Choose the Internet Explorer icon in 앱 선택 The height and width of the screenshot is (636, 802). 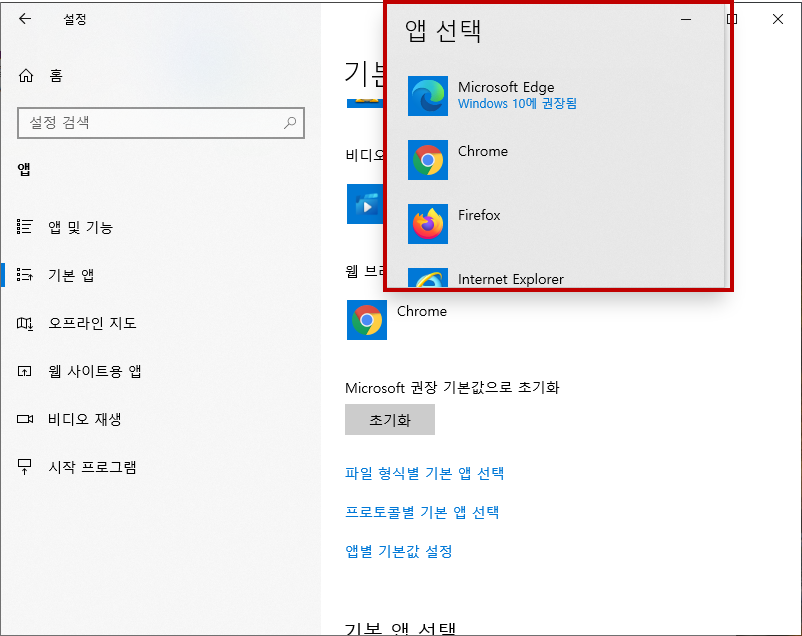[x=428, y=278]
